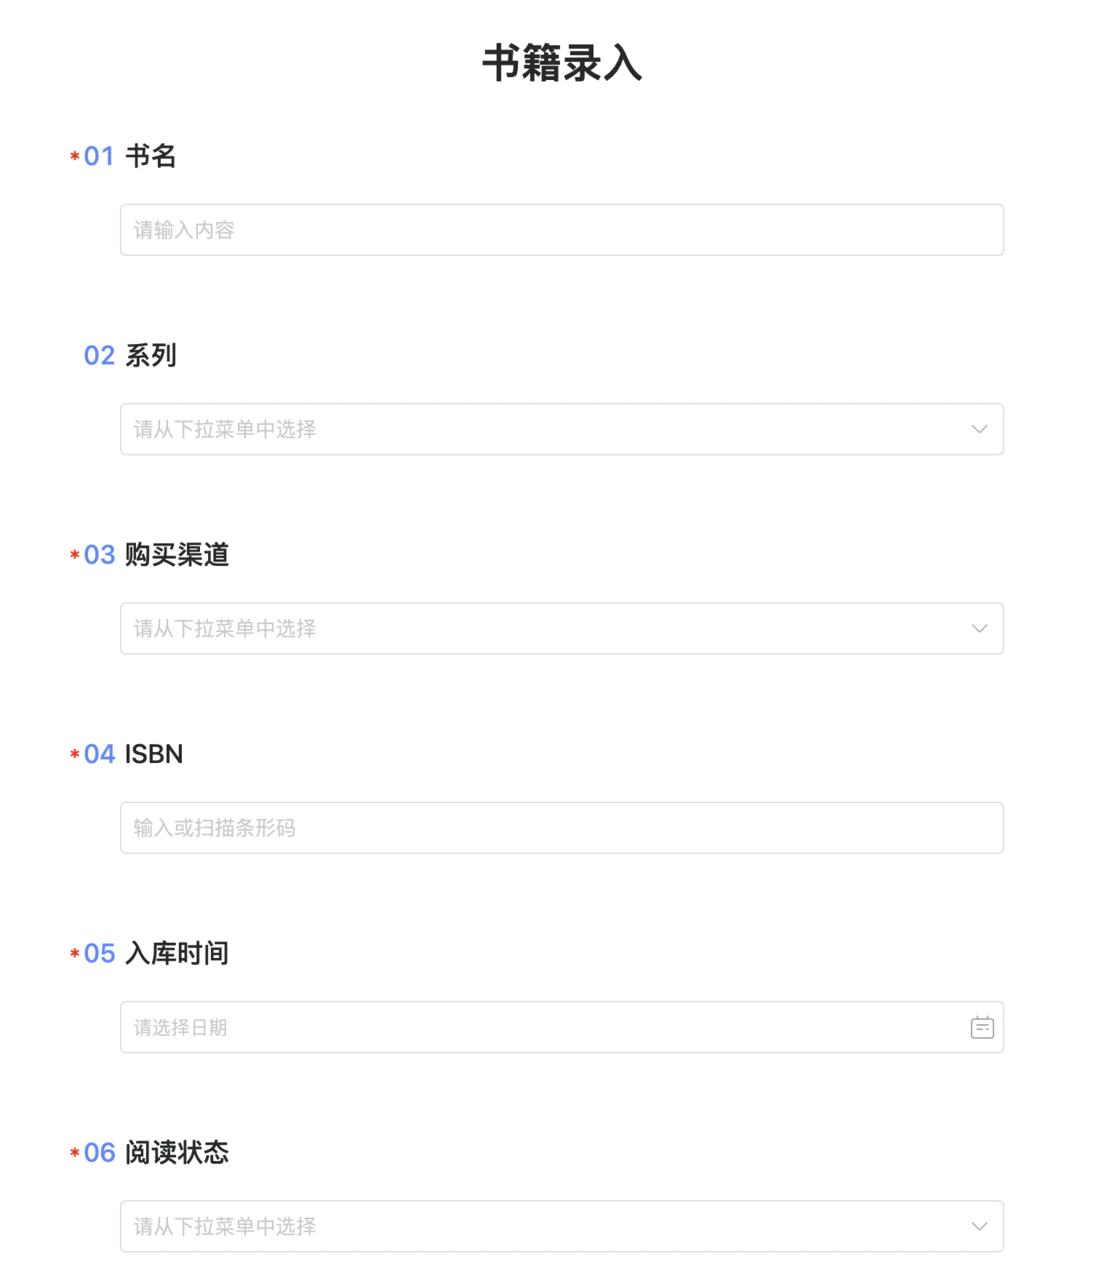
Task: Click into the ISBN barcode input field
Action: 561,828
